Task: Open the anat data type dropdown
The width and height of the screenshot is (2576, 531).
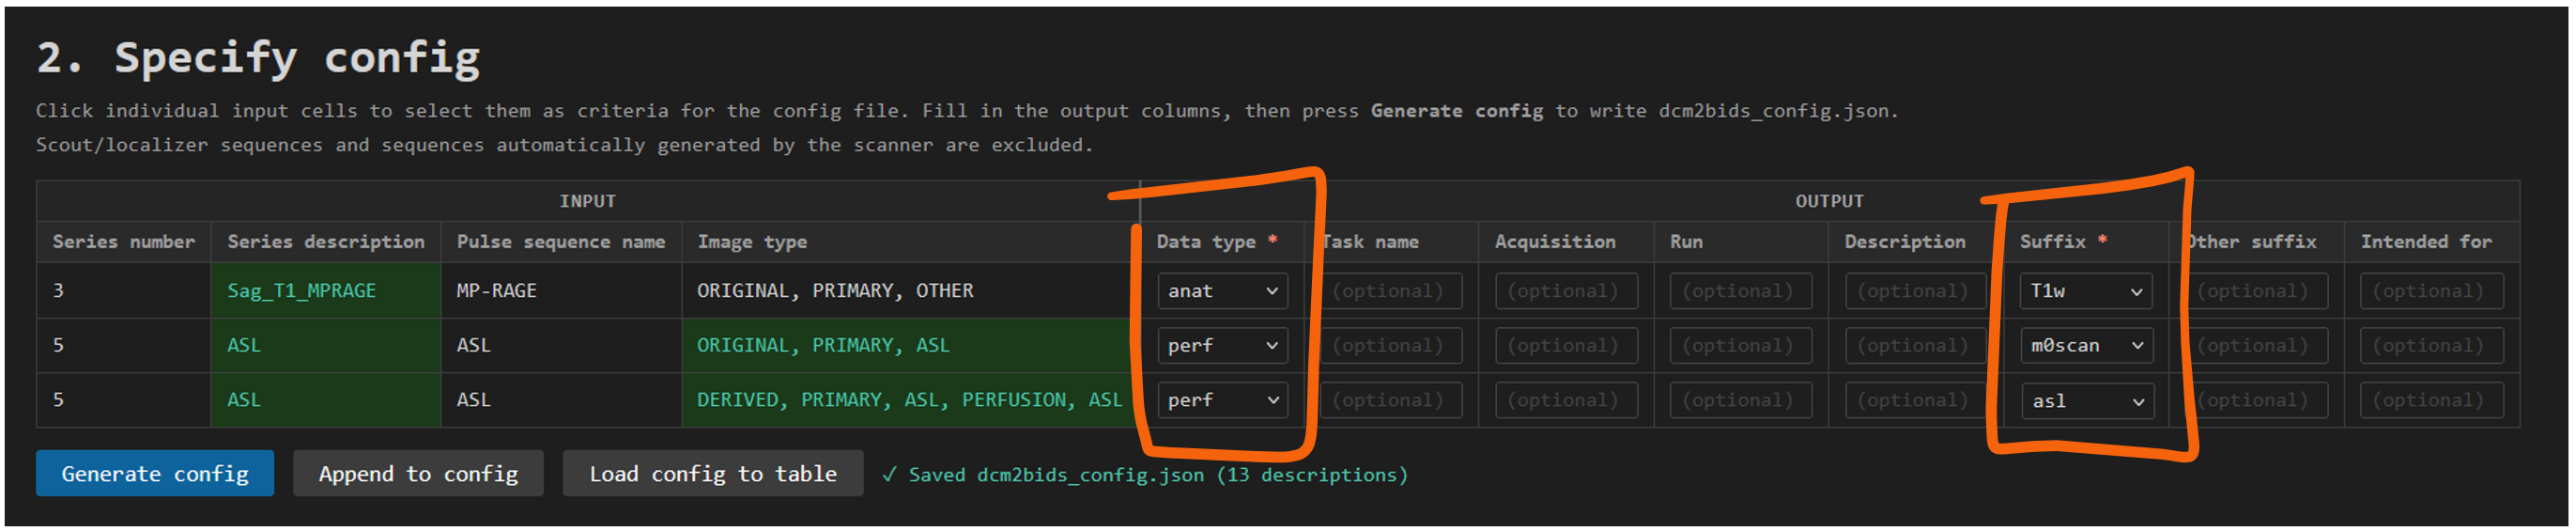Action: tap(1221, 291)
